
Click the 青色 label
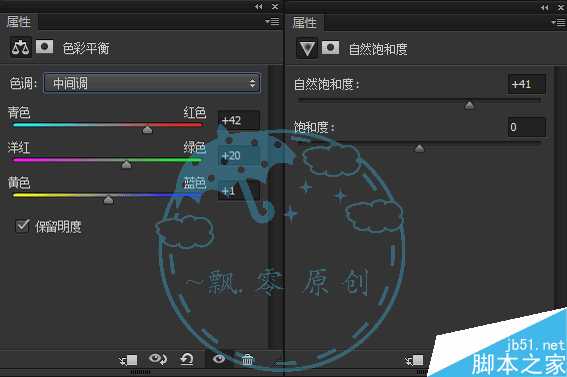pyautogui.click(x=19, y=112)
